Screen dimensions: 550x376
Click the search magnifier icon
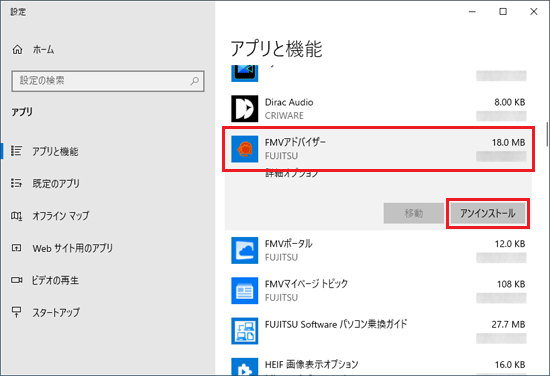[195, 81]
